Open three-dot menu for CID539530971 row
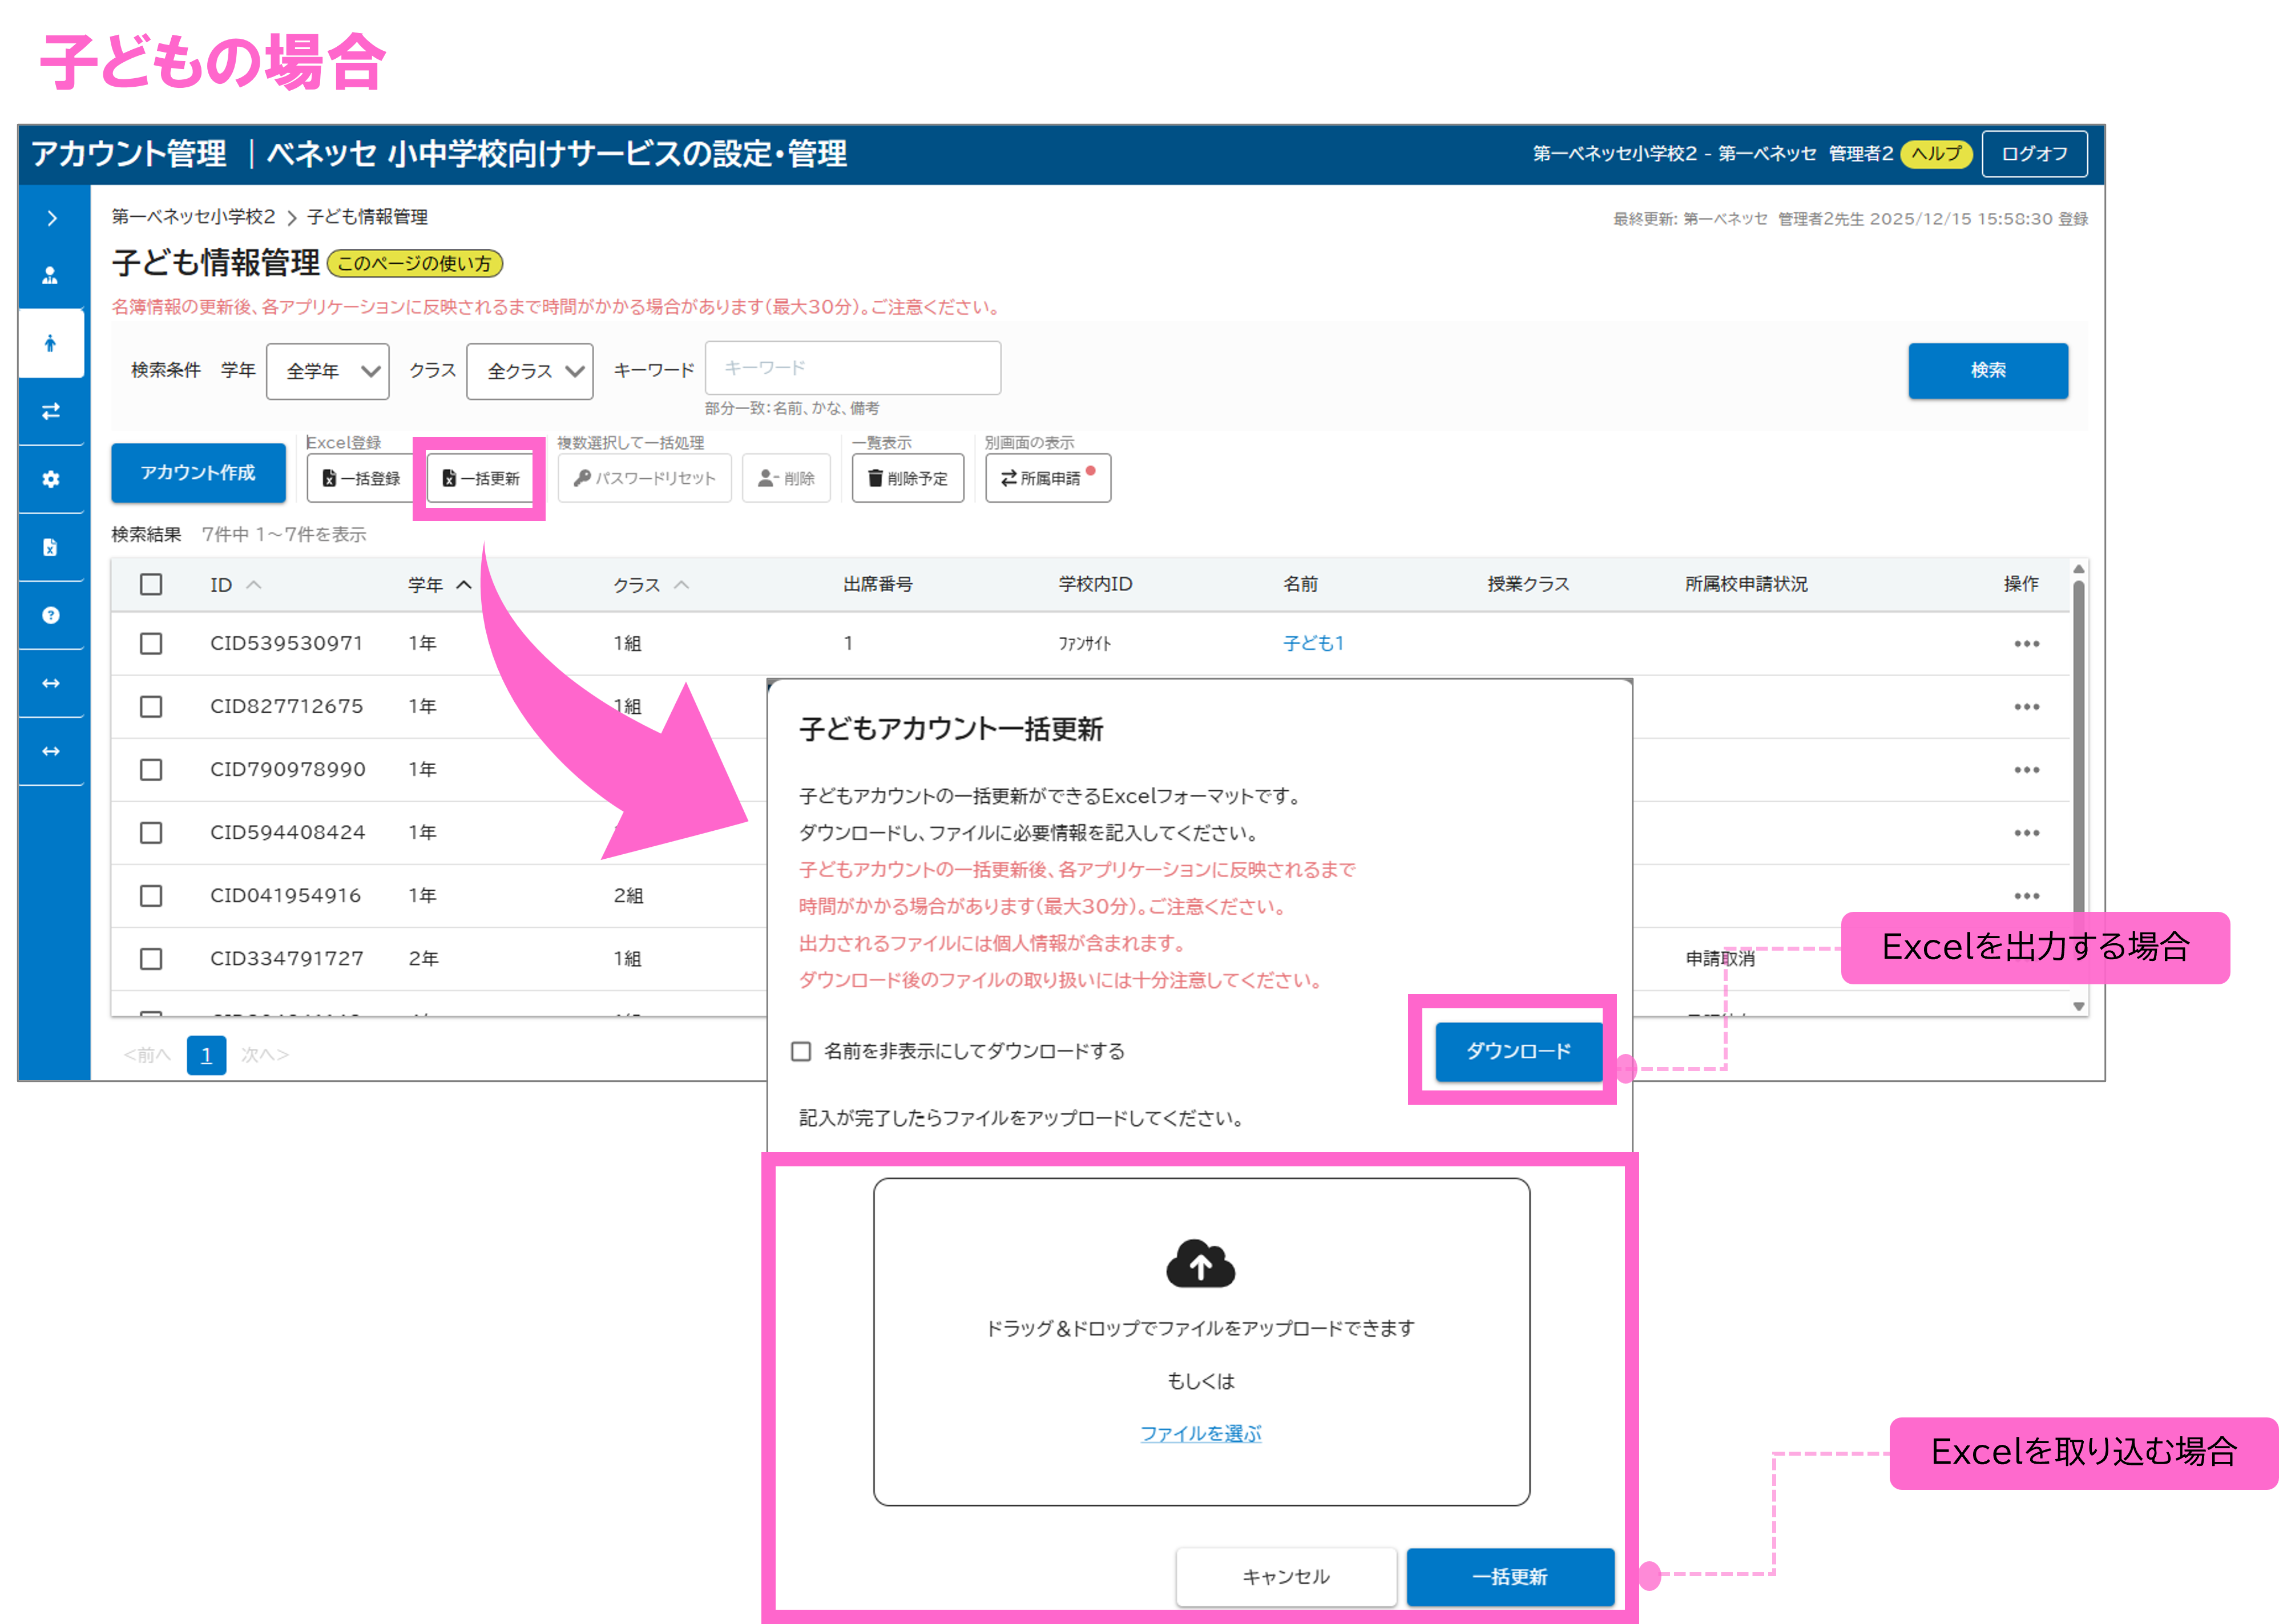This screenshot has height=1624, width=2279. pos(2026,644)
